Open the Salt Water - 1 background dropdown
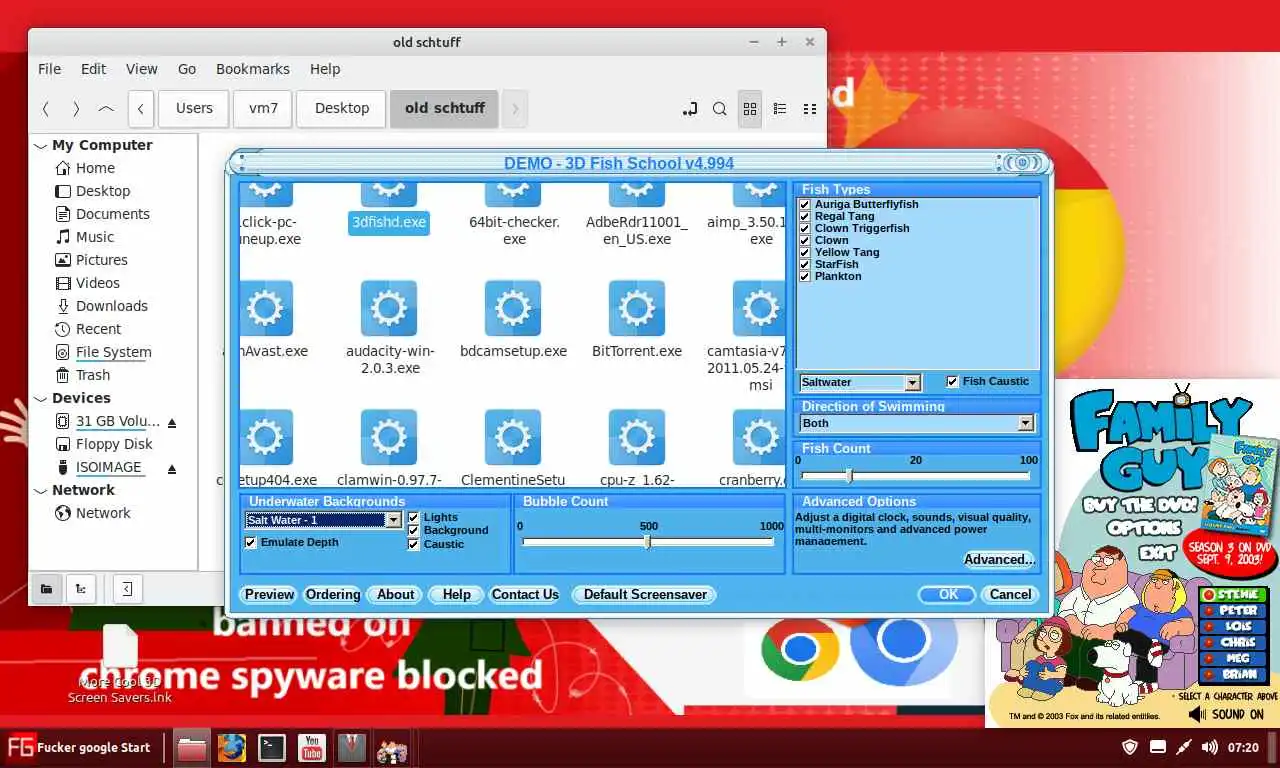The height and width of the screenshot is (768, 1280). [x=393, y=520]
